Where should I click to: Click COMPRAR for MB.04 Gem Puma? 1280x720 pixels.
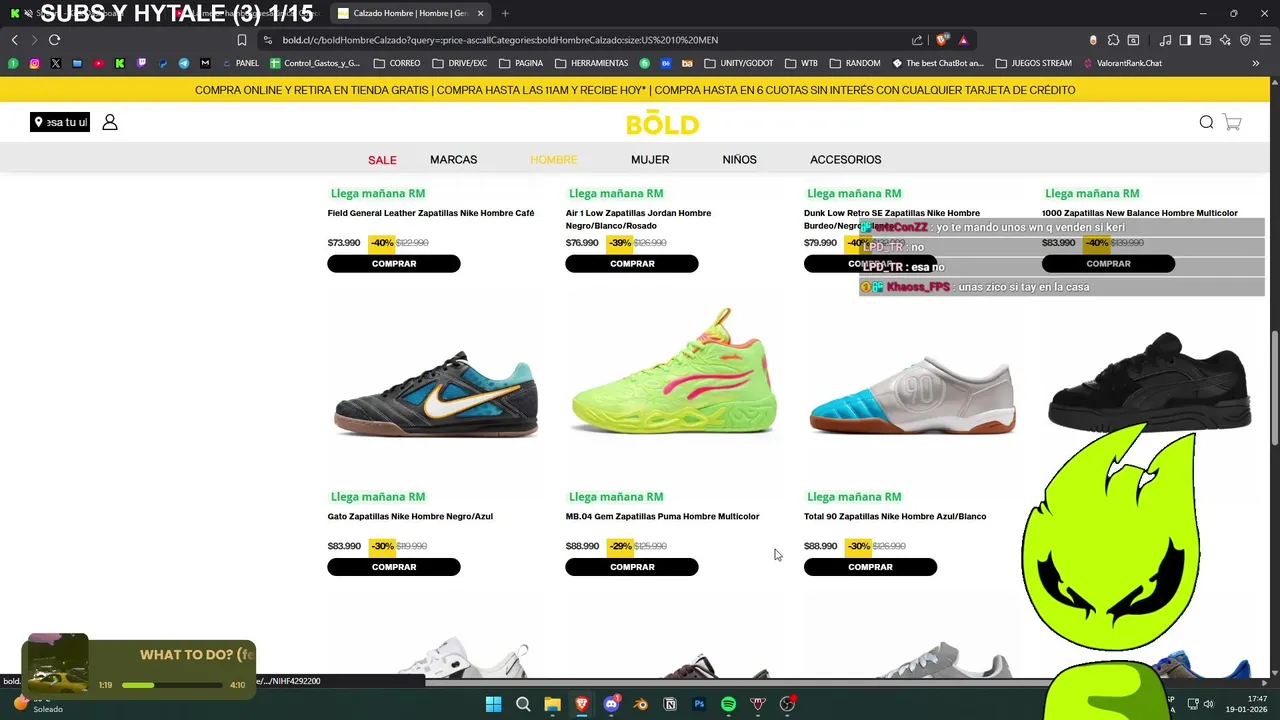(632, 567)
